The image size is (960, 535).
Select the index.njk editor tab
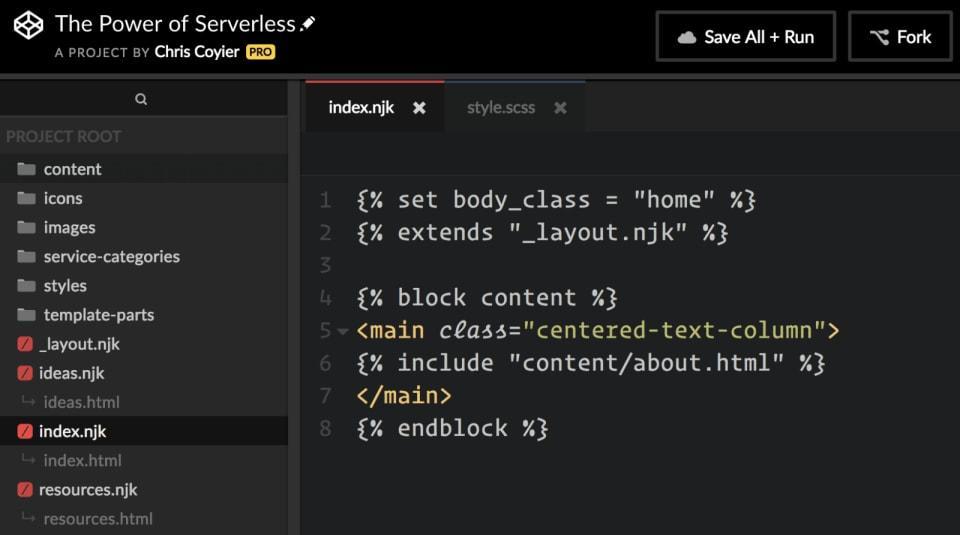point(361,108)
